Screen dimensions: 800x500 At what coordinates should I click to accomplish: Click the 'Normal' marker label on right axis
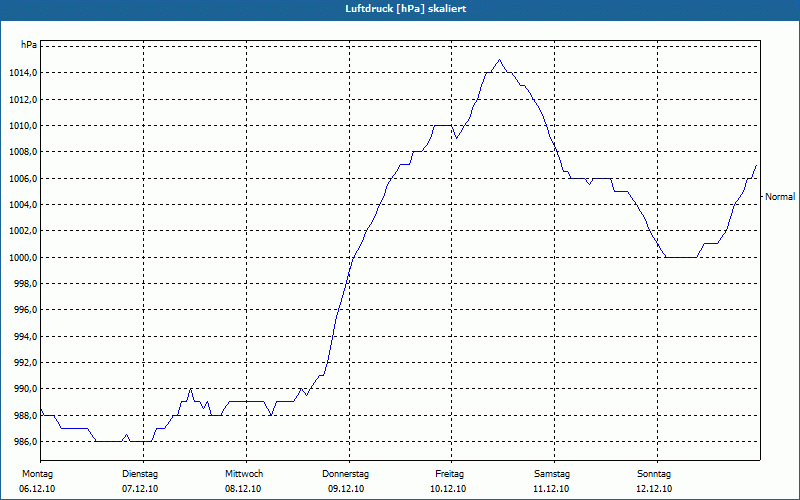[780, 196]
